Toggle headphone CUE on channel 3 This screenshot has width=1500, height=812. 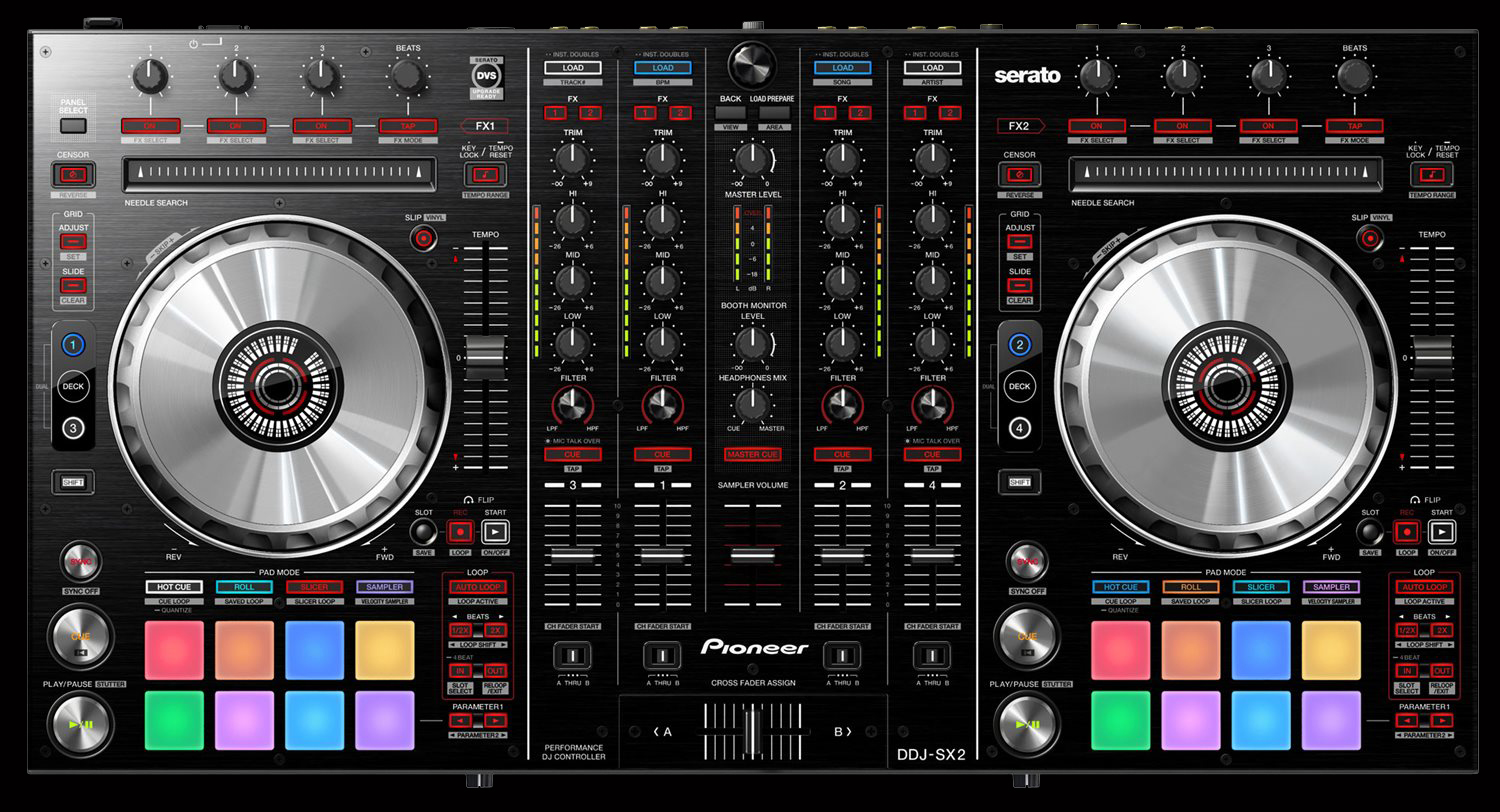click(x=573, y=454)
